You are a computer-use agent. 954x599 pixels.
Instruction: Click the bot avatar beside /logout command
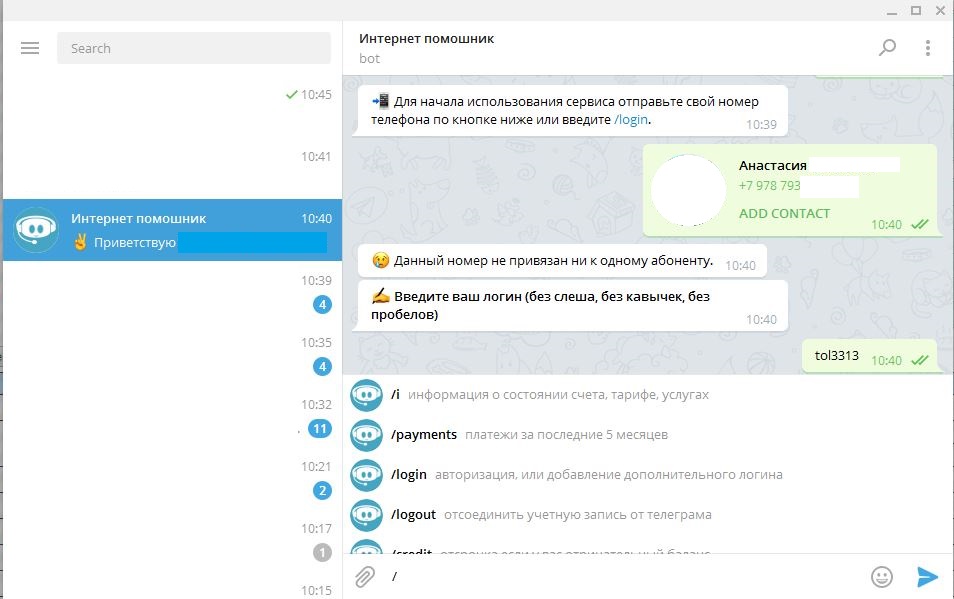366,516
